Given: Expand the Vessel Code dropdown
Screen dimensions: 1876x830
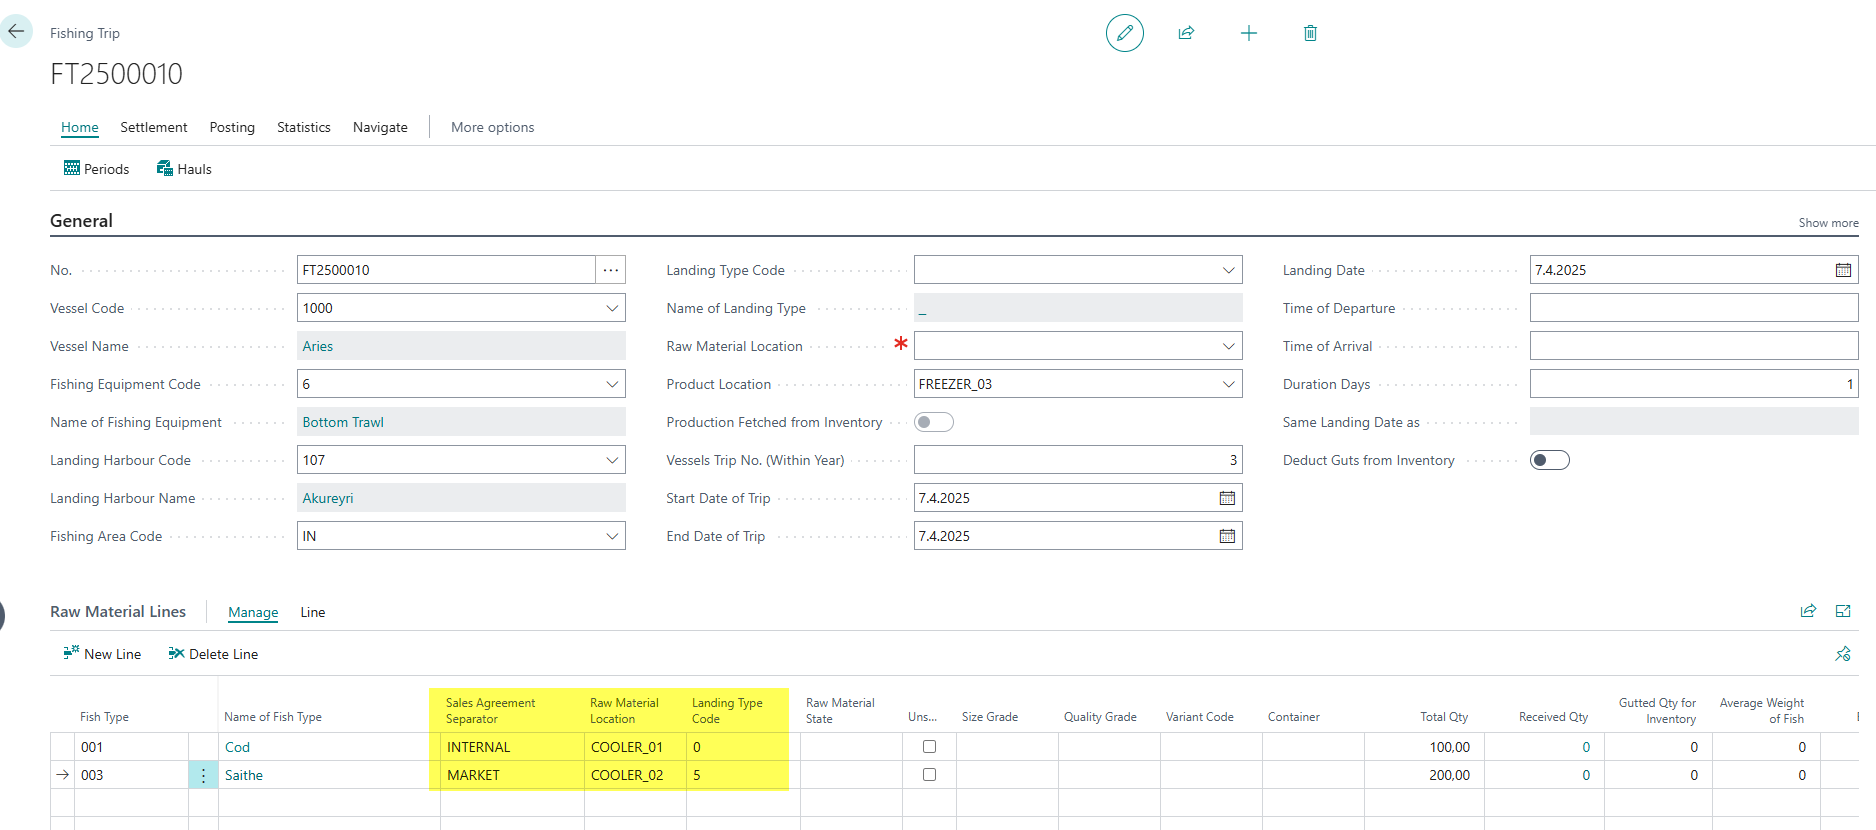Looking at the screenshot, I should [x=612, y=308].
